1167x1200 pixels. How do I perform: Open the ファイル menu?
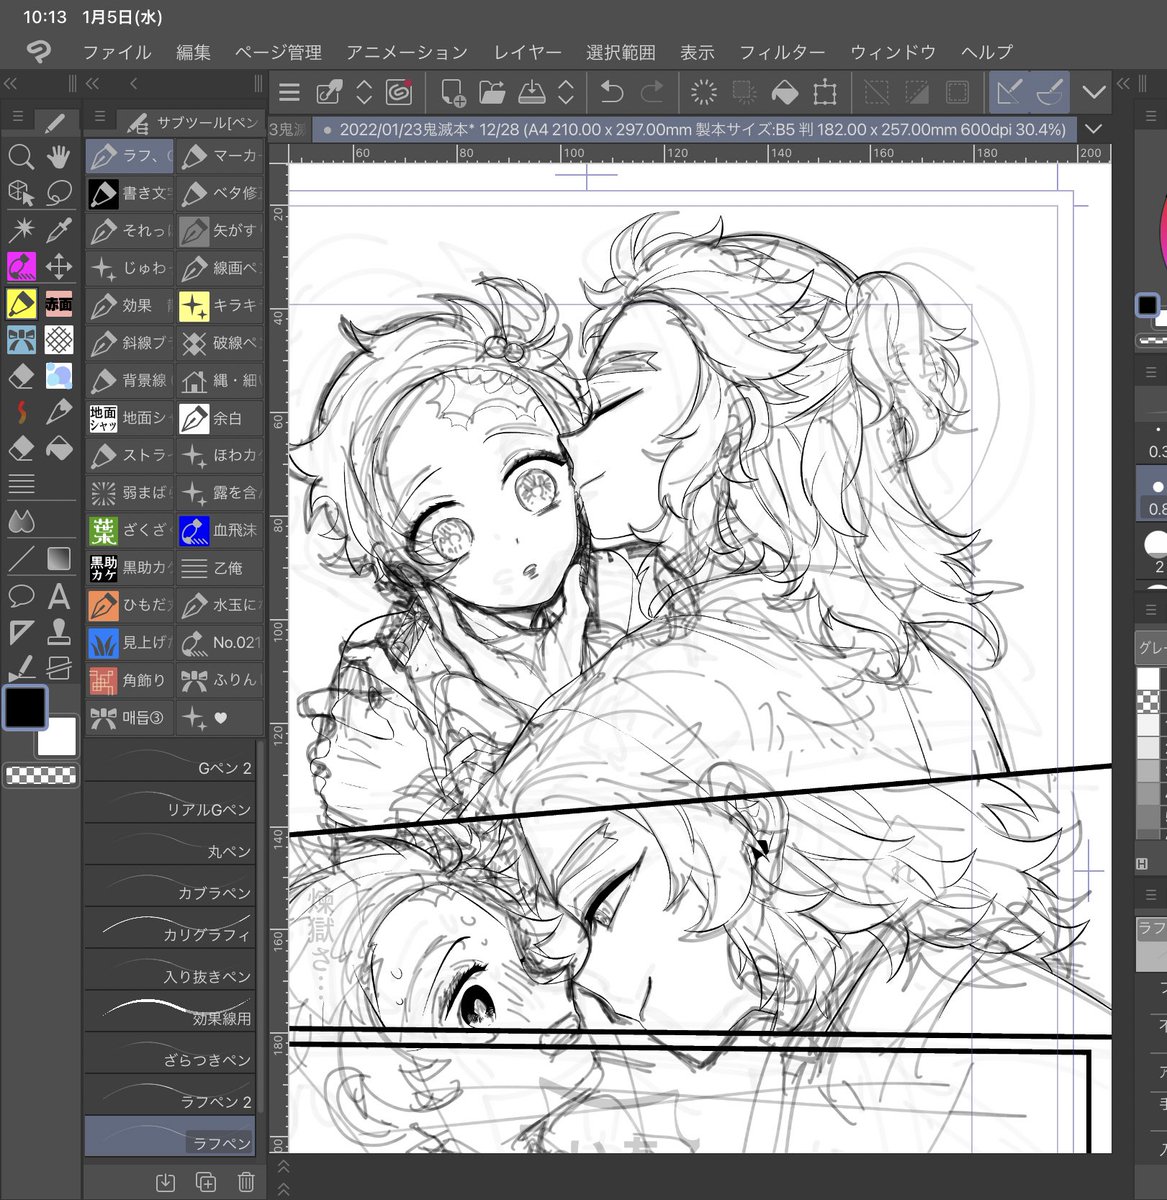(116, 52)
